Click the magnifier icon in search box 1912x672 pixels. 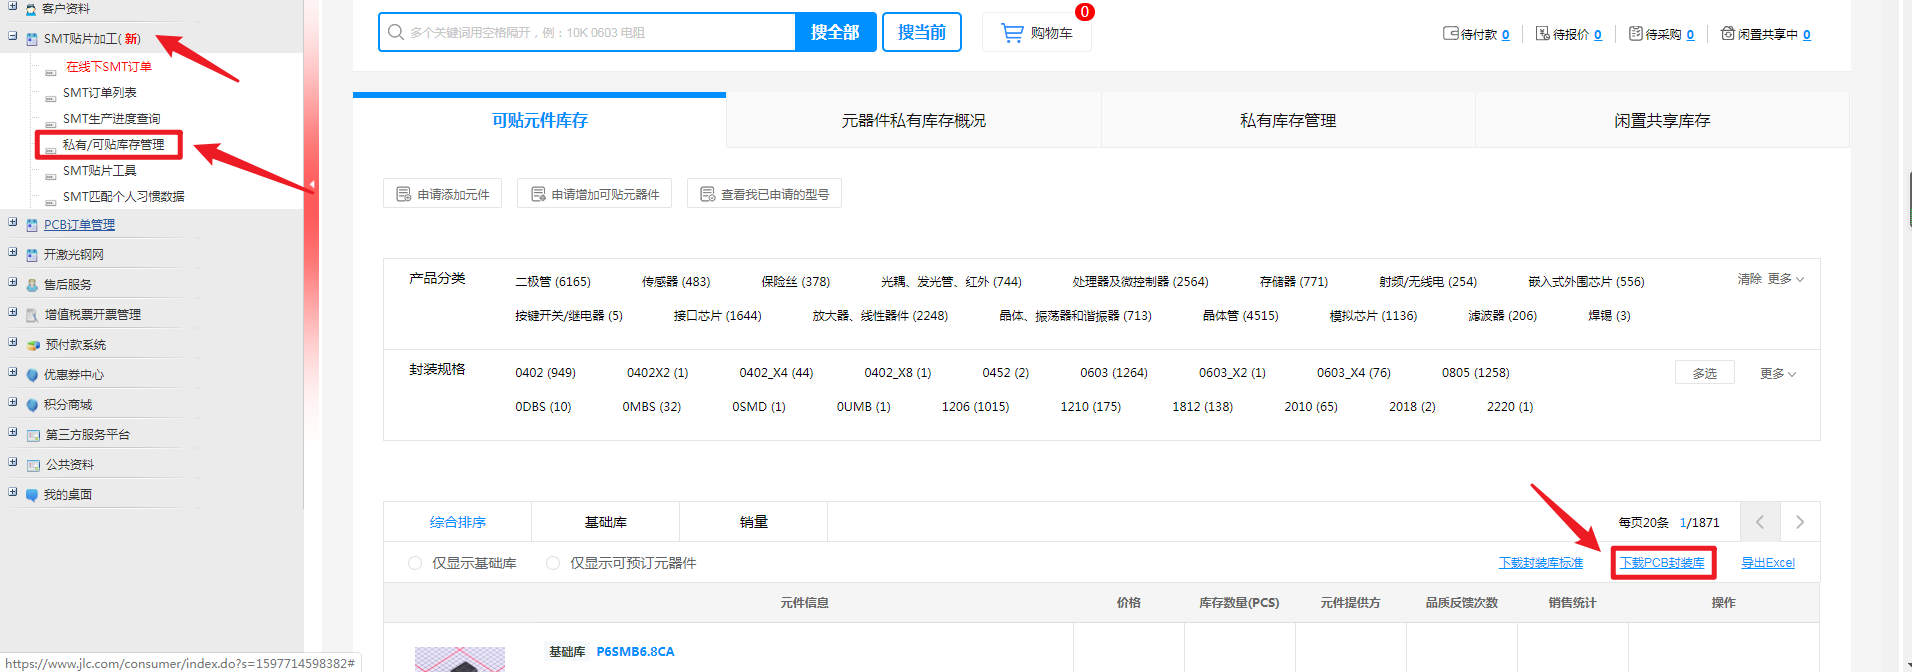tap(396, 32)
